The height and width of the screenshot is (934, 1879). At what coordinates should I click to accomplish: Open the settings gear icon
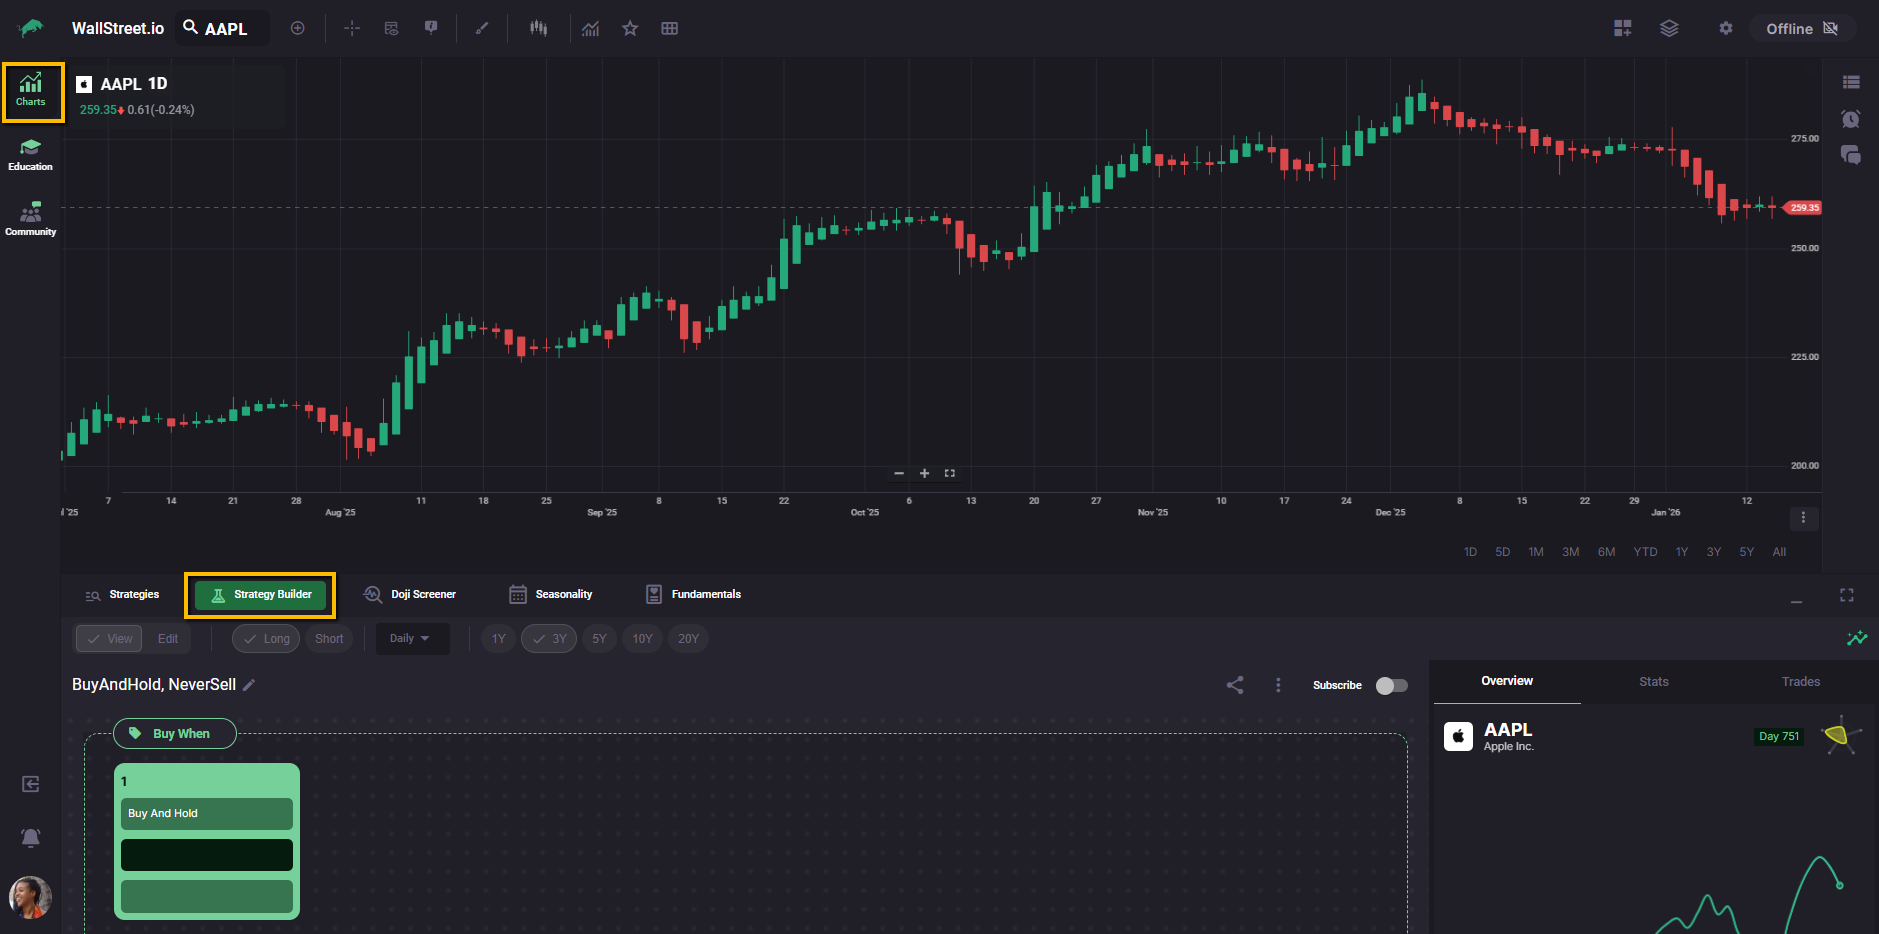[1725, 29]
